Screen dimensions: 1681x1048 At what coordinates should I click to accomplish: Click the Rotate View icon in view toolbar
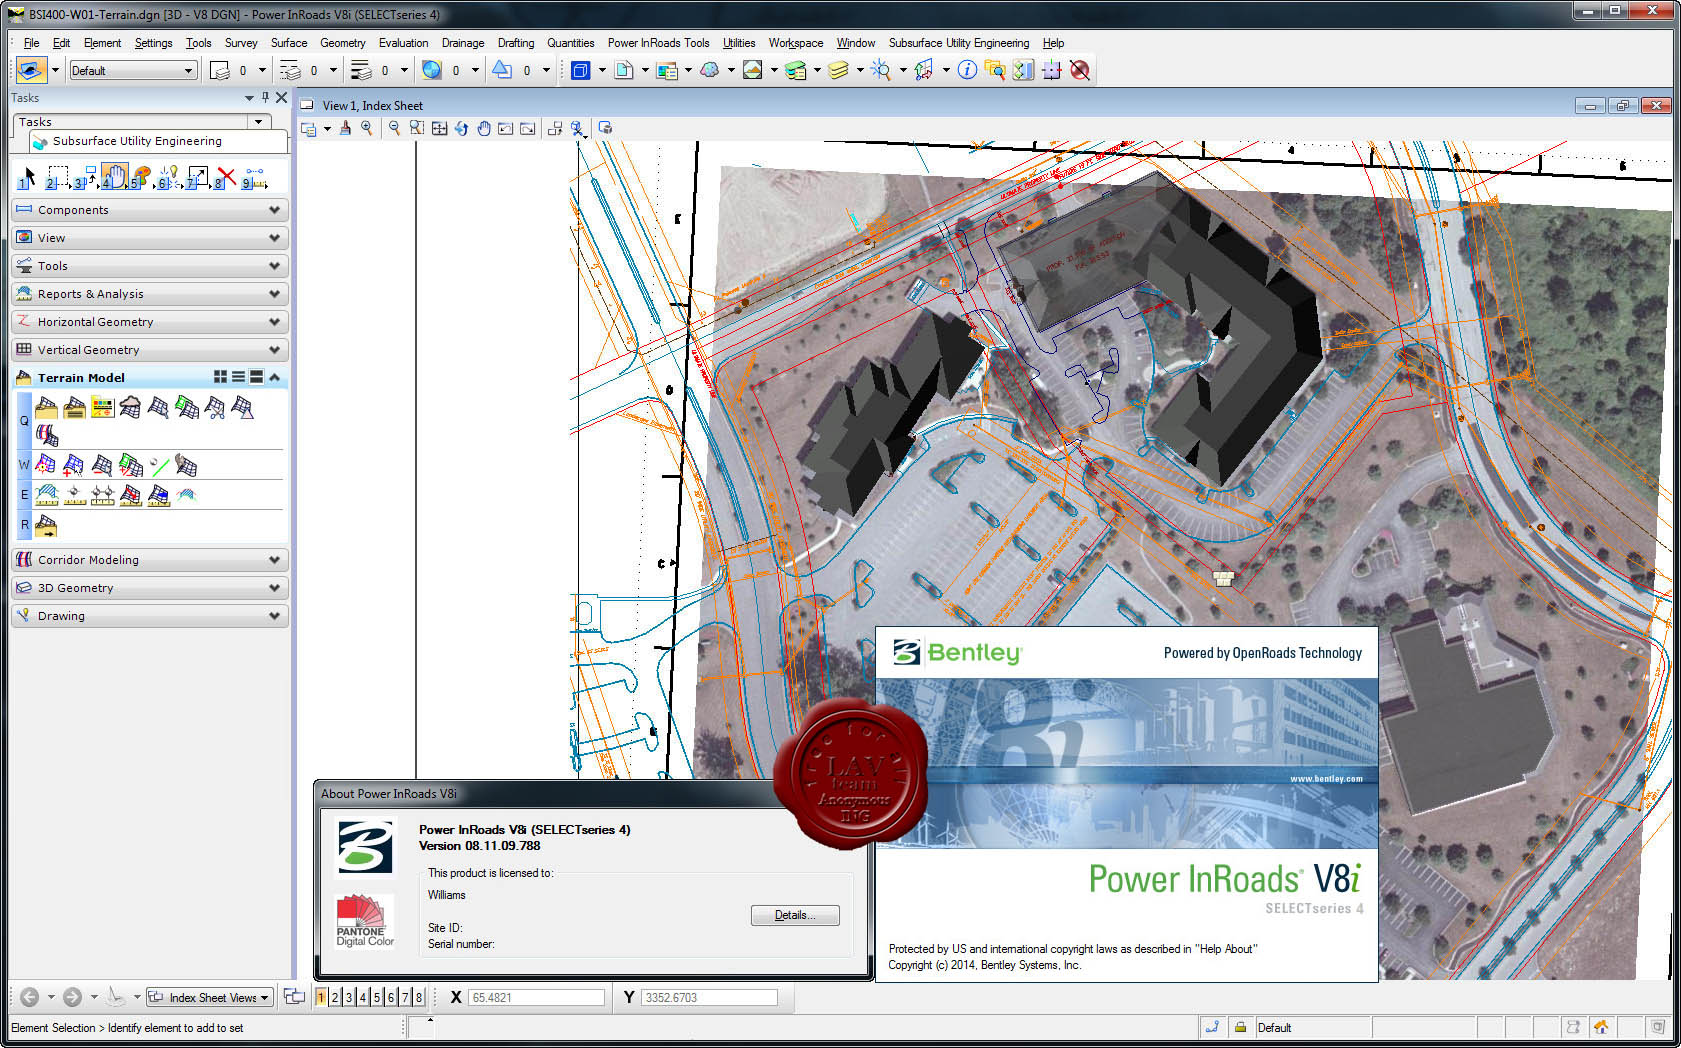pos(461,128)
